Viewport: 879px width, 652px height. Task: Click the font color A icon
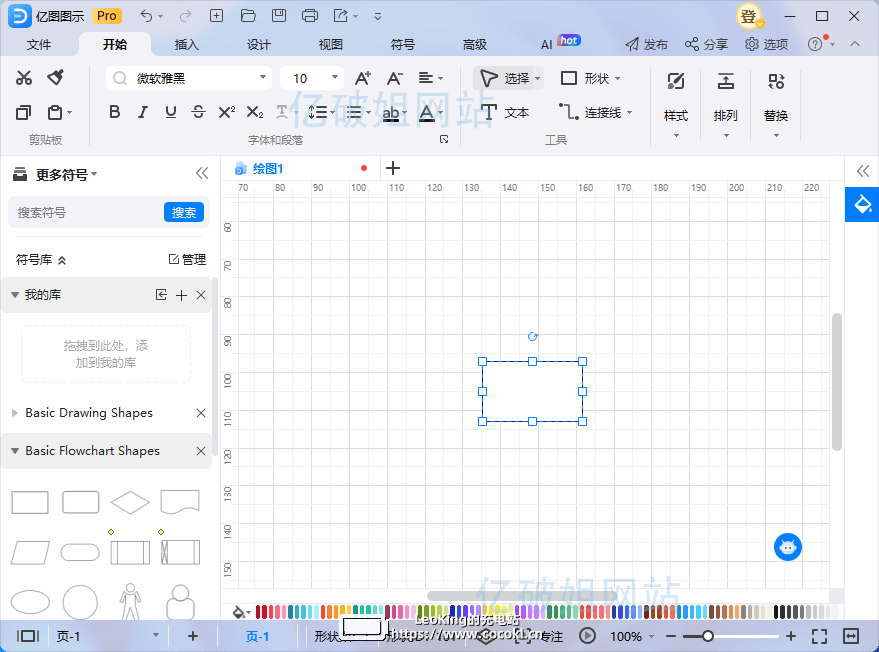tap(427, 113)
